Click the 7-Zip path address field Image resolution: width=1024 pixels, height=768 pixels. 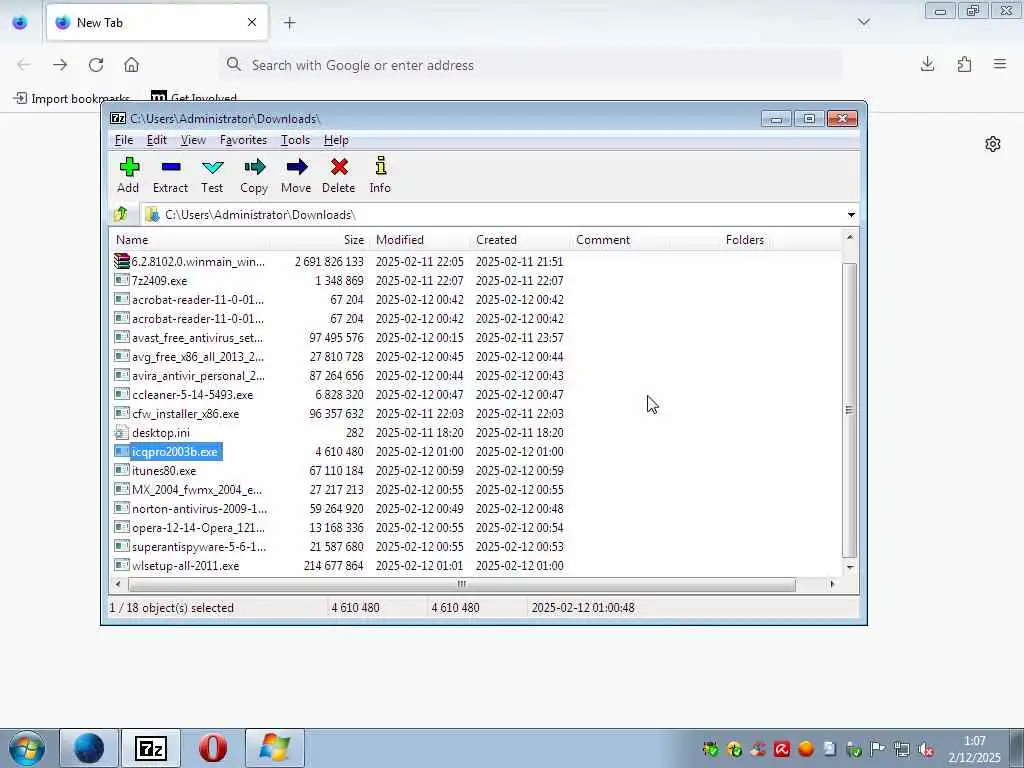(x=492, y=214)
